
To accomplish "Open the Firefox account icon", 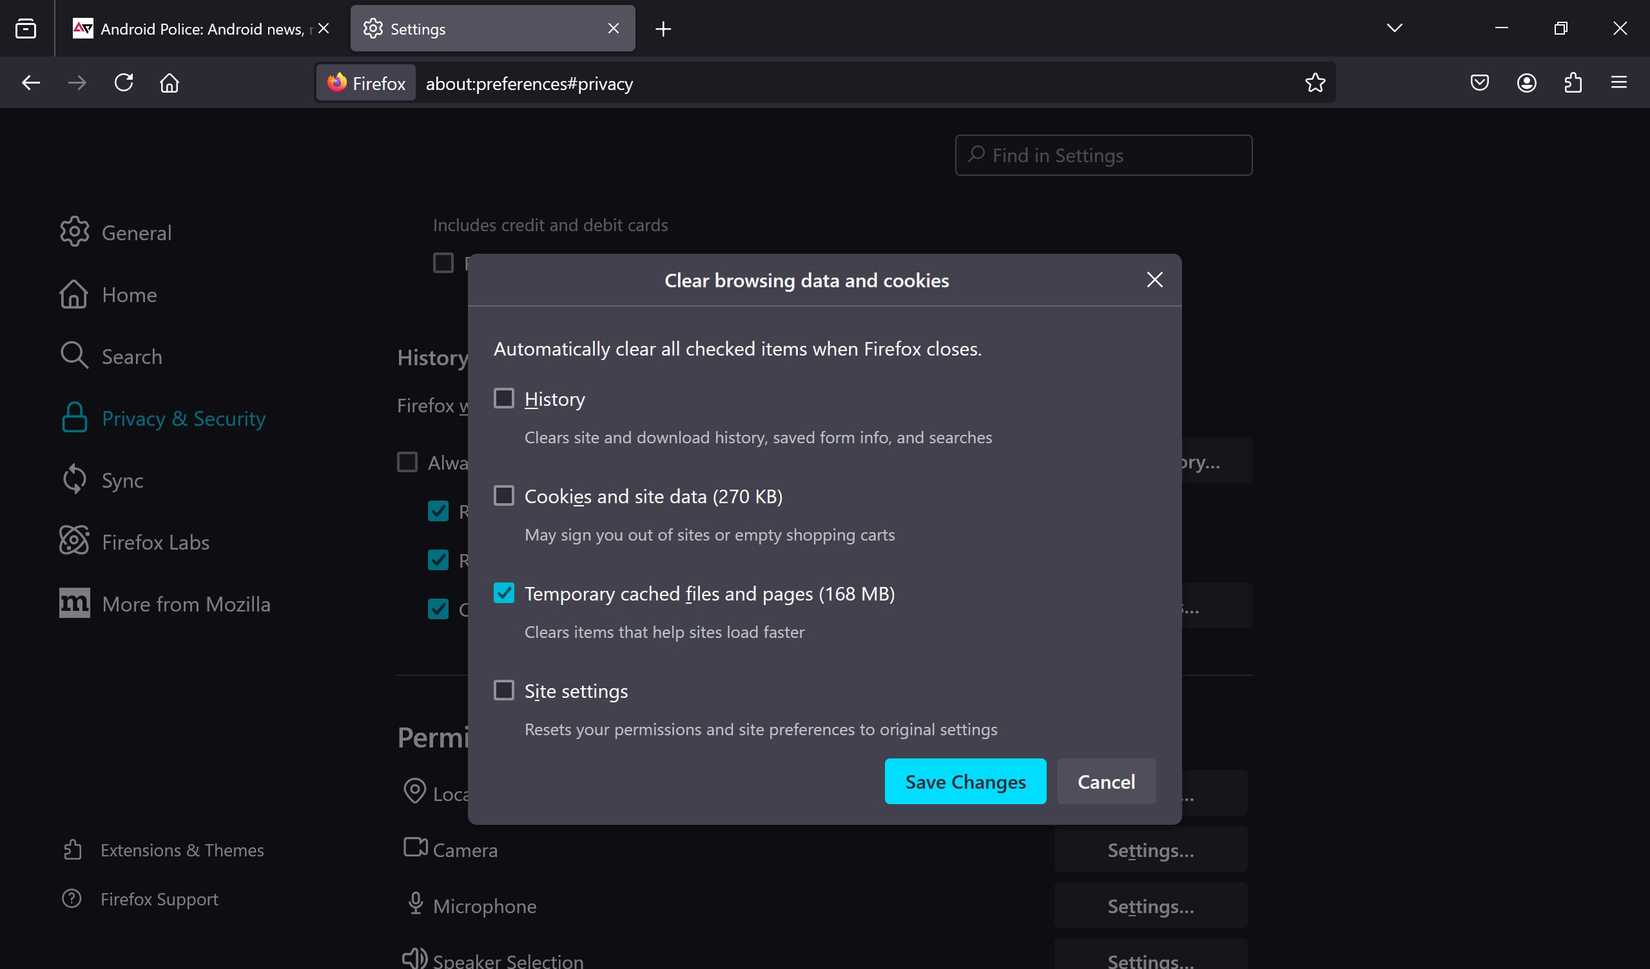I will click(x=1526, y=83).
